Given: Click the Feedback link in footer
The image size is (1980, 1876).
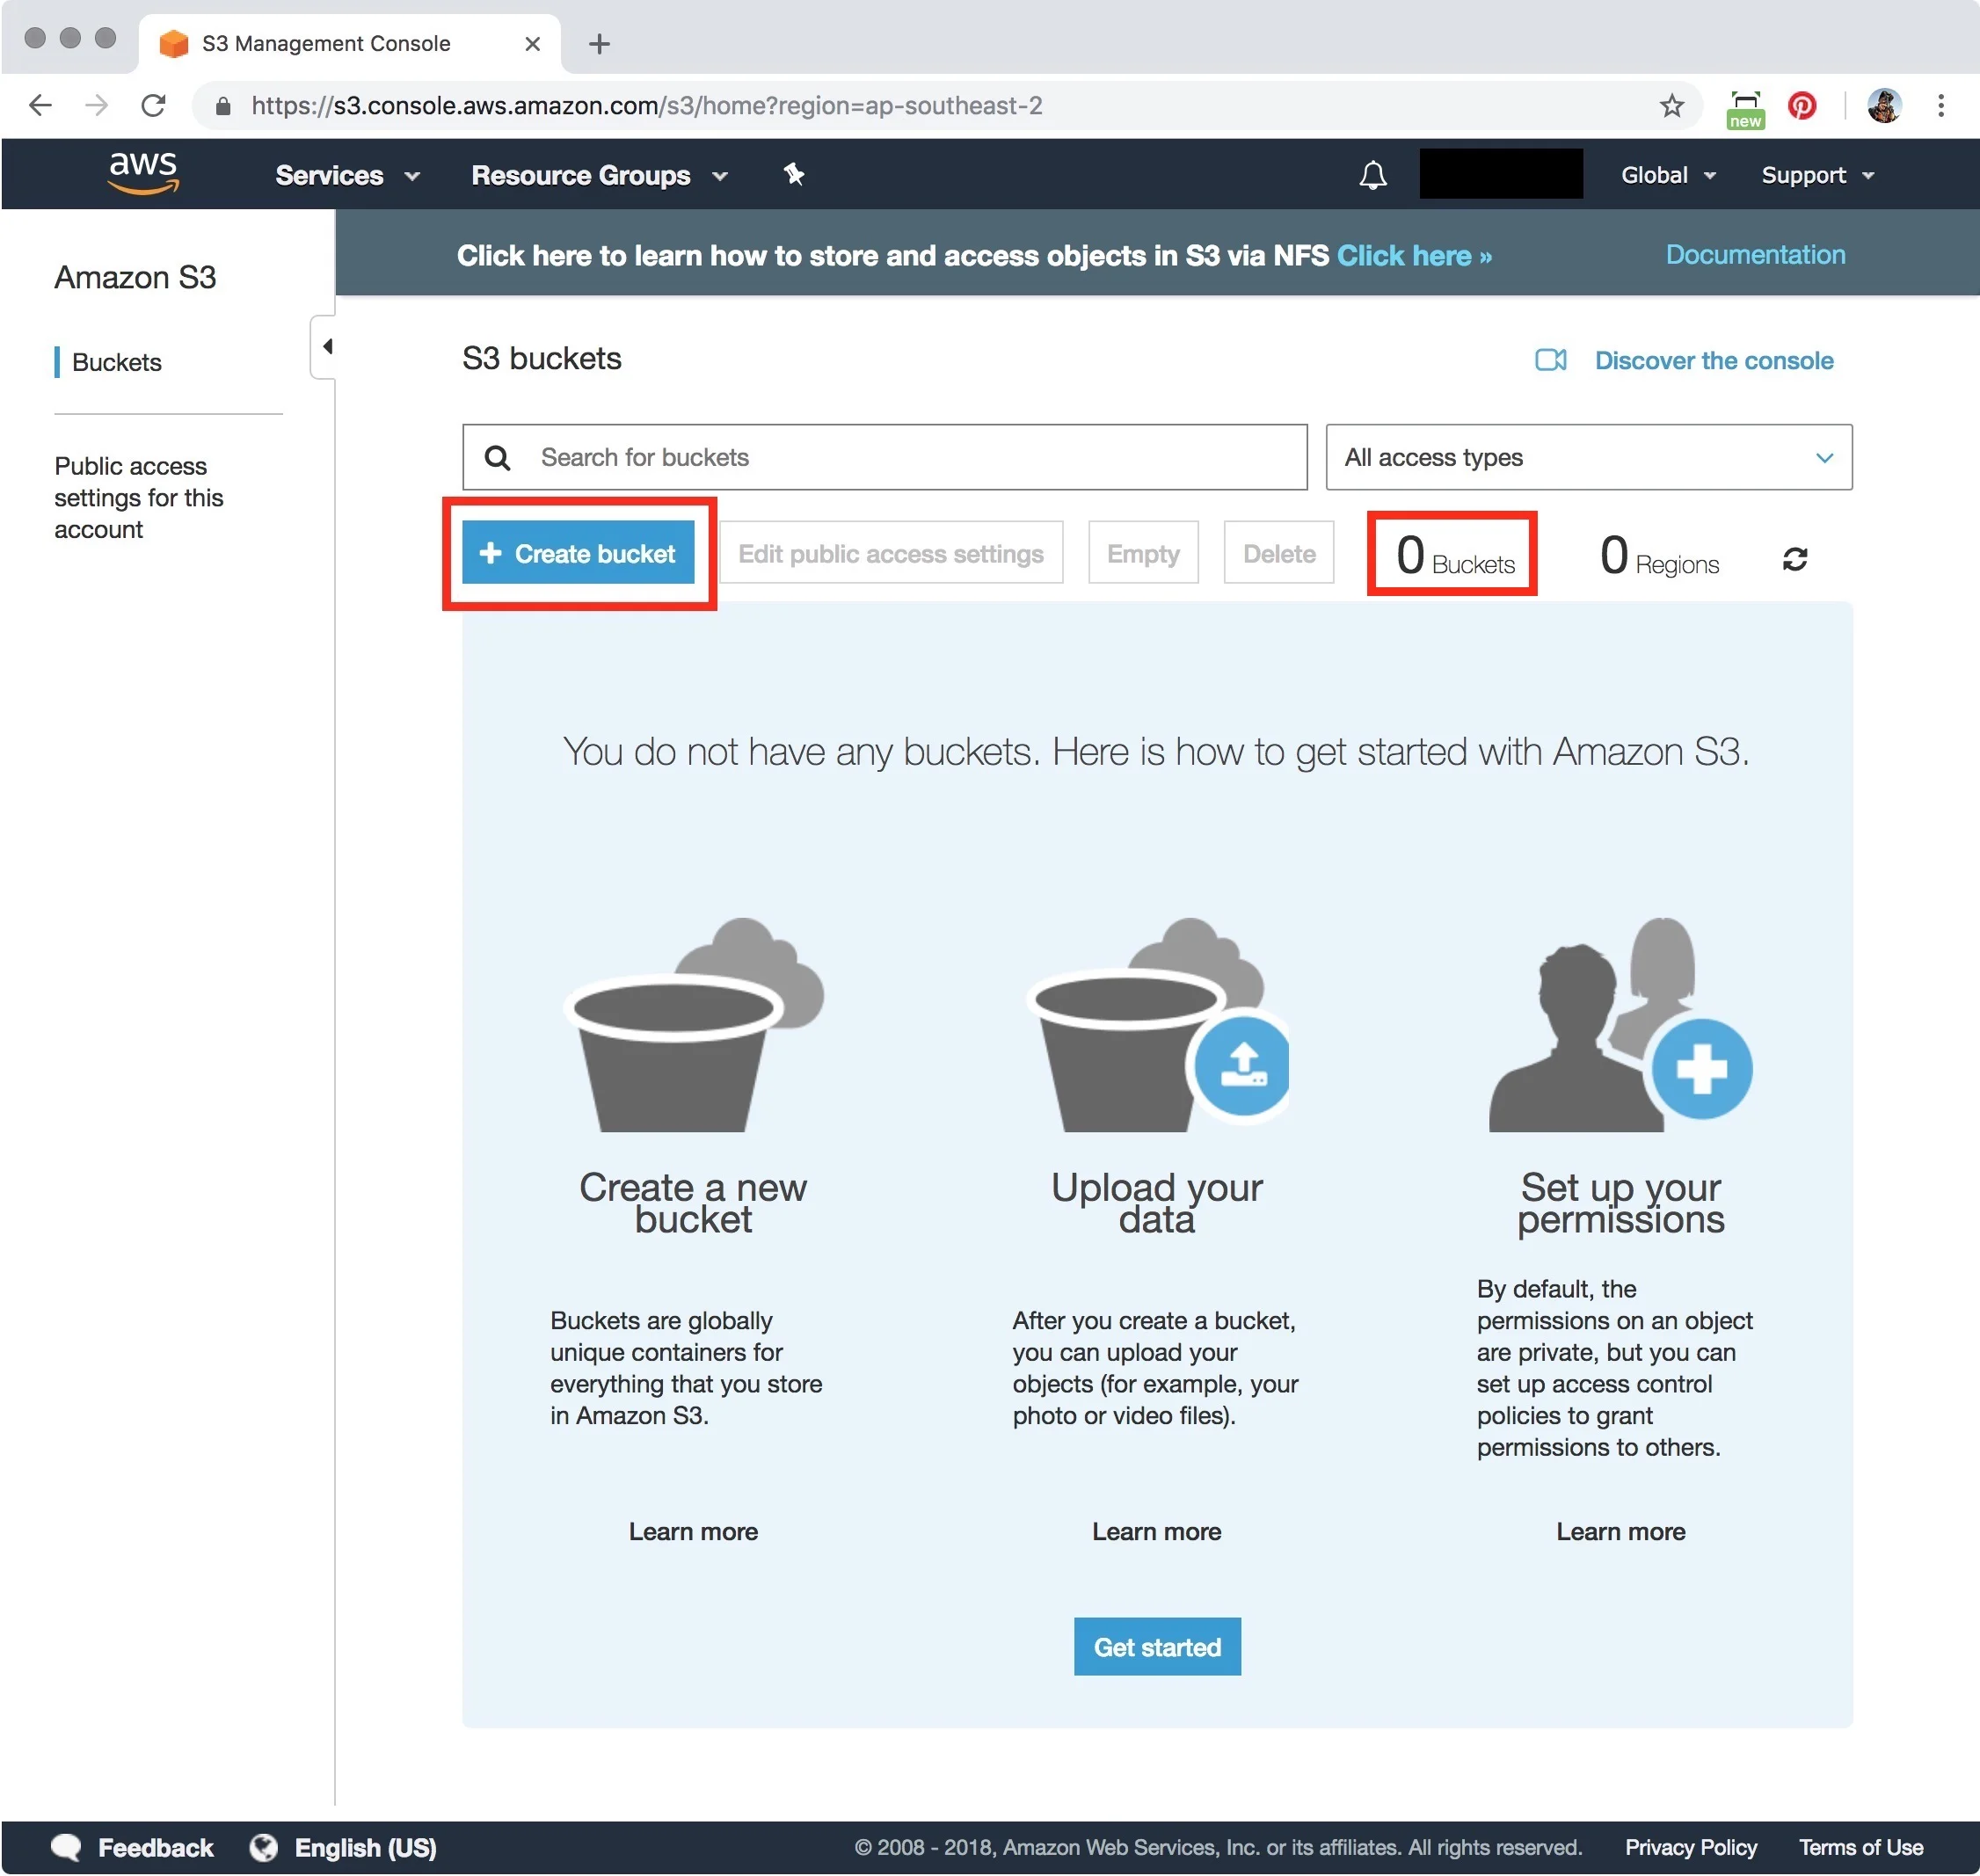Looking at the screenshot, I should click(x=155, y=1847).
